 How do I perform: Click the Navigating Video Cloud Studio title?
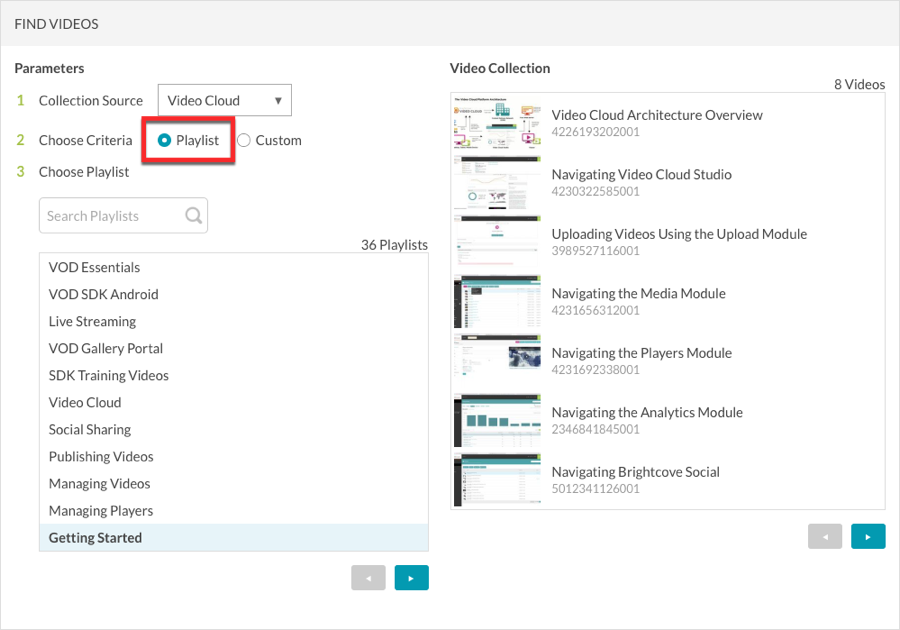(x=642, y=174)
